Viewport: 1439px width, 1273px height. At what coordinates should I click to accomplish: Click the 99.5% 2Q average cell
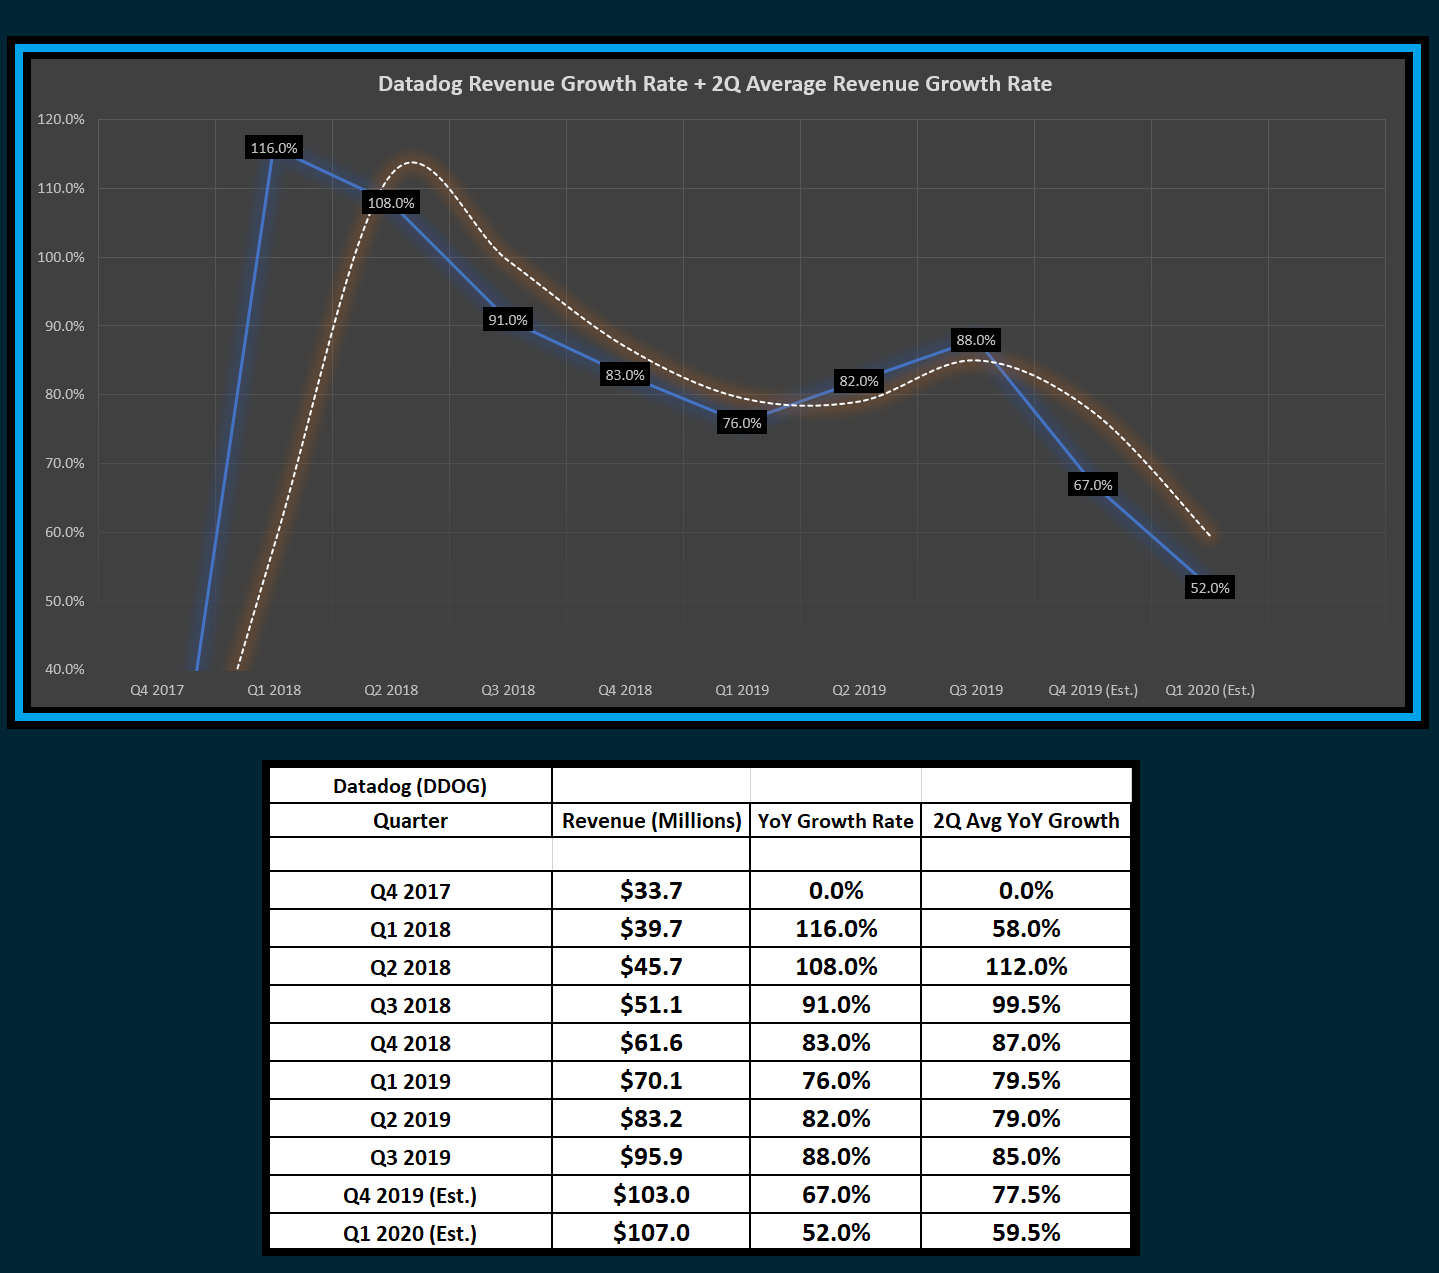(x=1026, y=1005)
